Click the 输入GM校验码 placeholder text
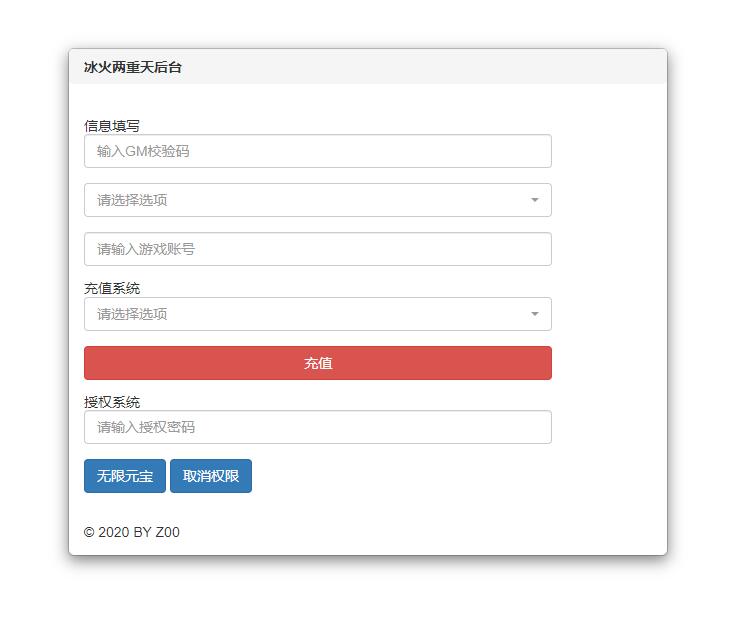 143,152
